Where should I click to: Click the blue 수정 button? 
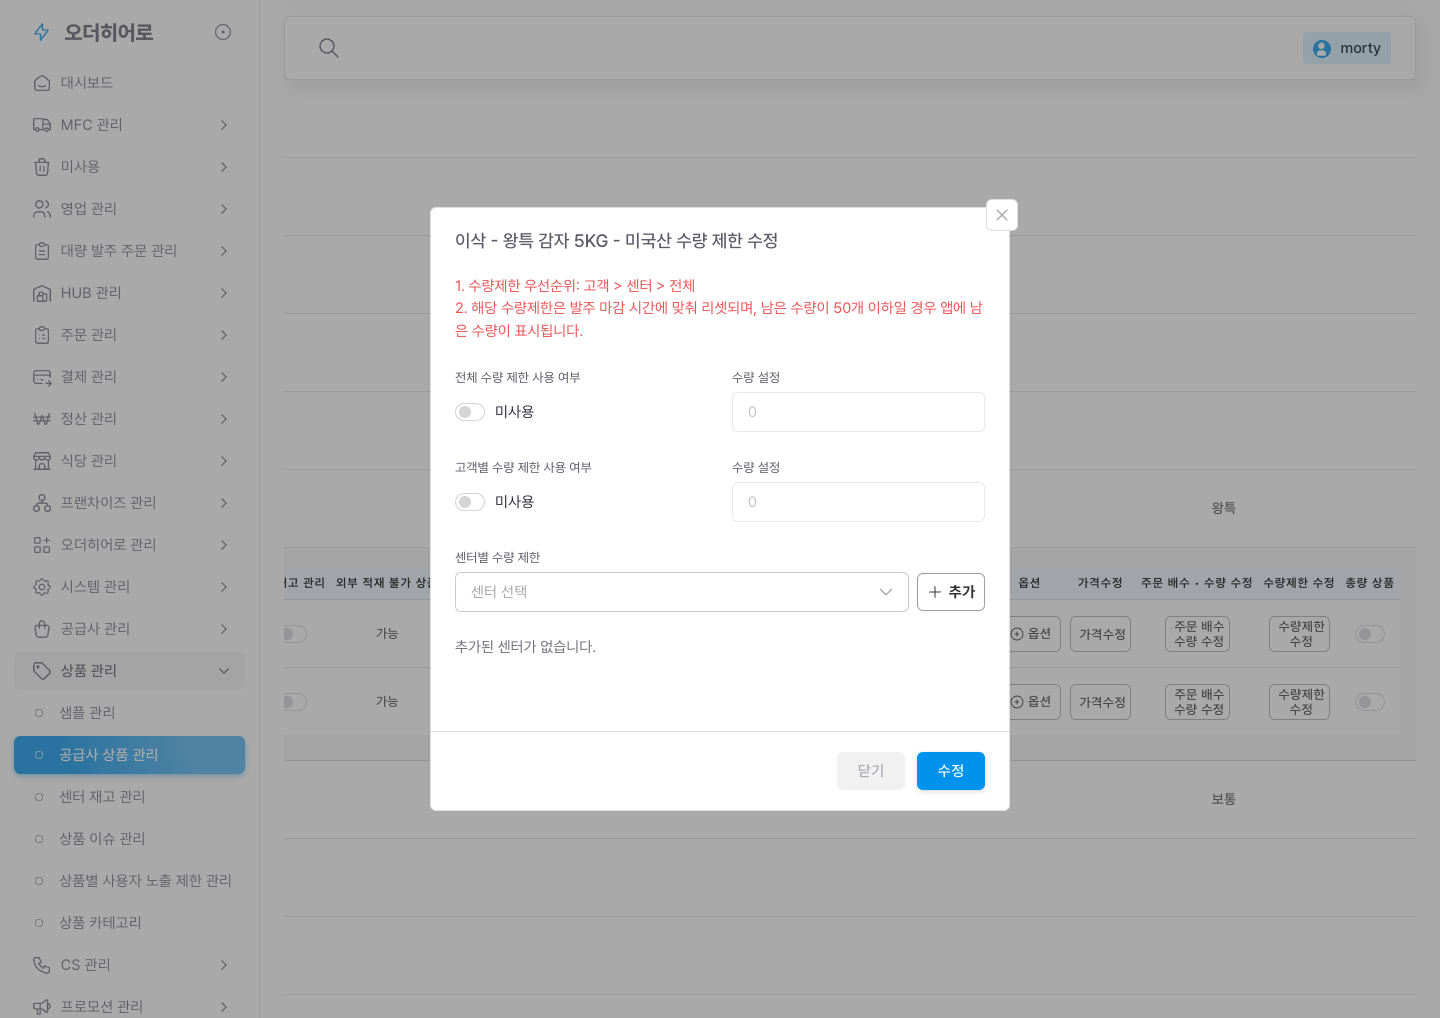951,771
